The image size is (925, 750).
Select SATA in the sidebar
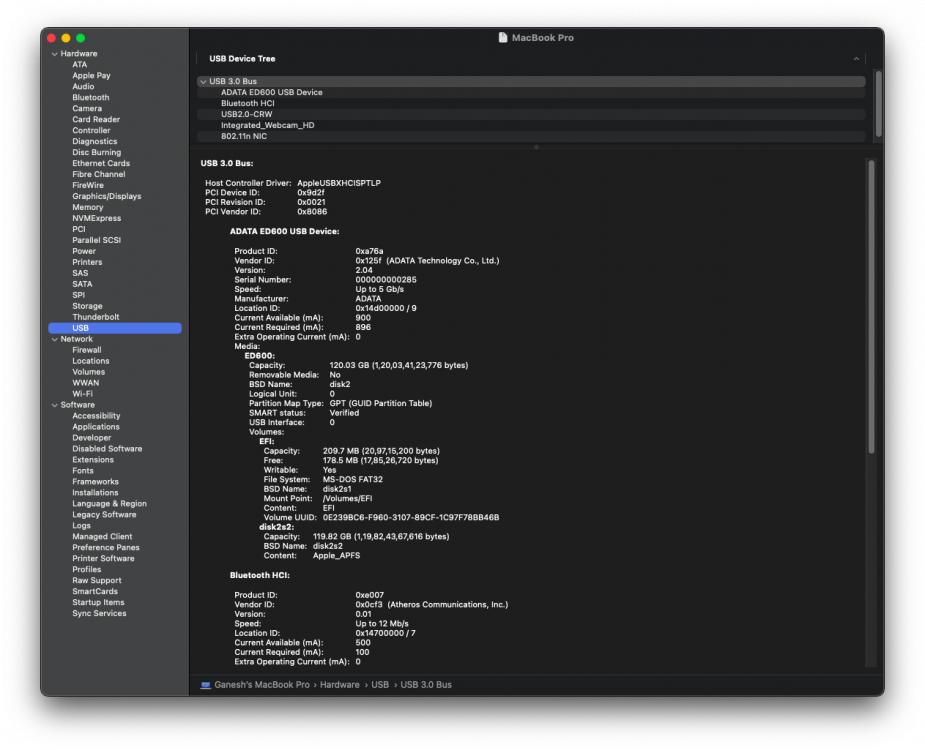pos(83,284)
